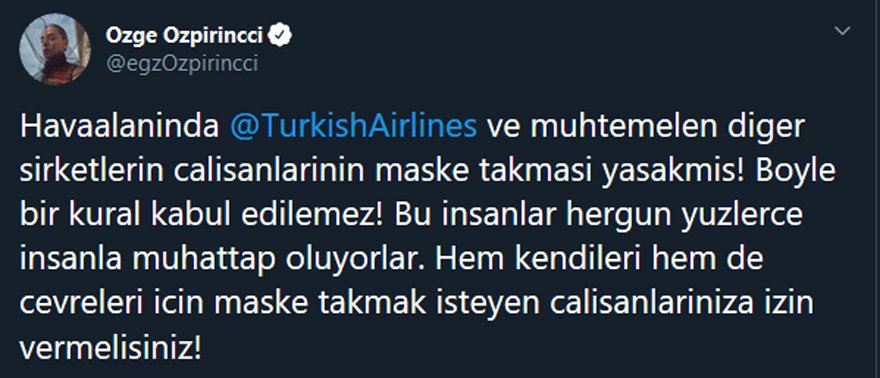
Task: Click the words 've muhtemelen diger'
Action: [x=645, y=128]
